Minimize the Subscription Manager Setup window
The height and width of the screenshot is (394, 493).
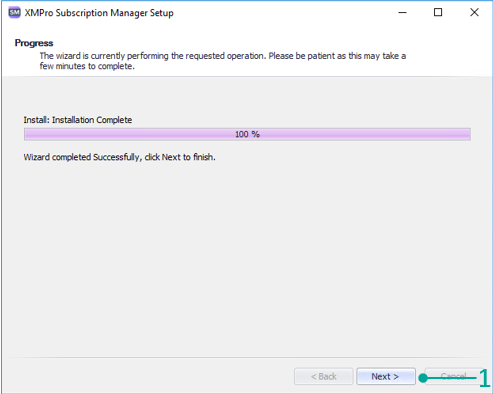click(x=403, y=13)
